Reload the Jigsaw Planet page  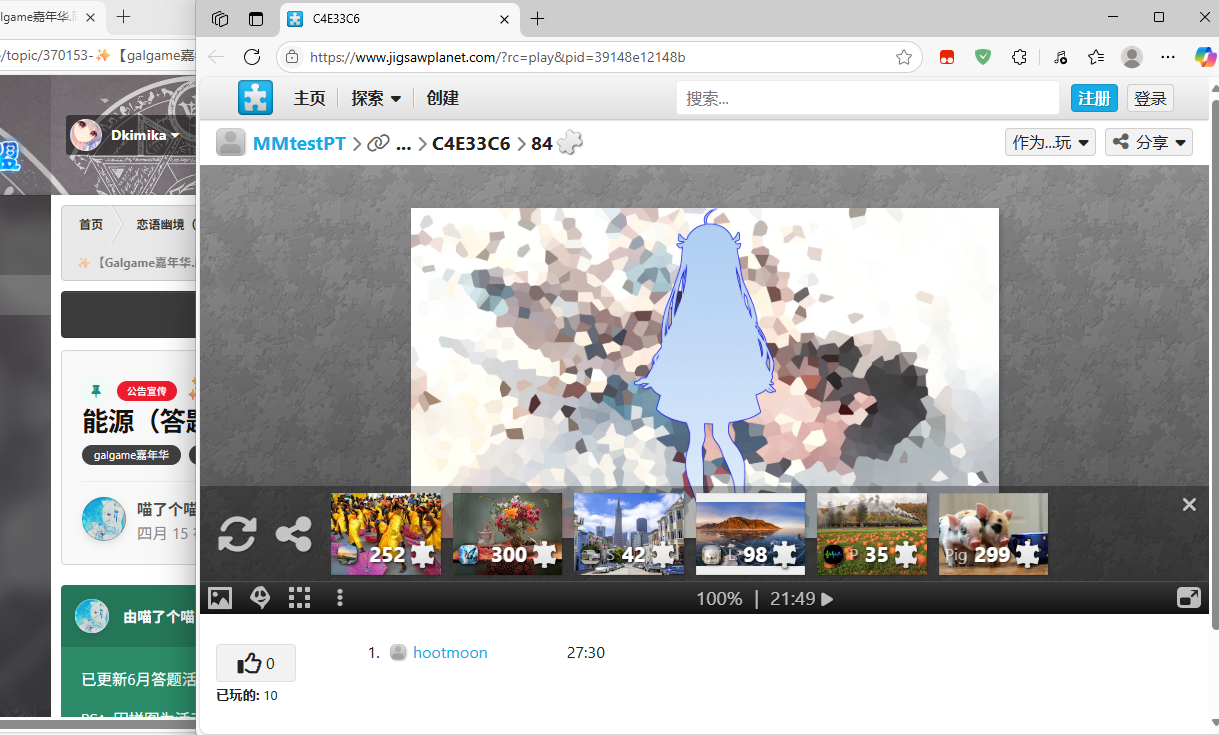pyautogui.click(x=252, y=57)
